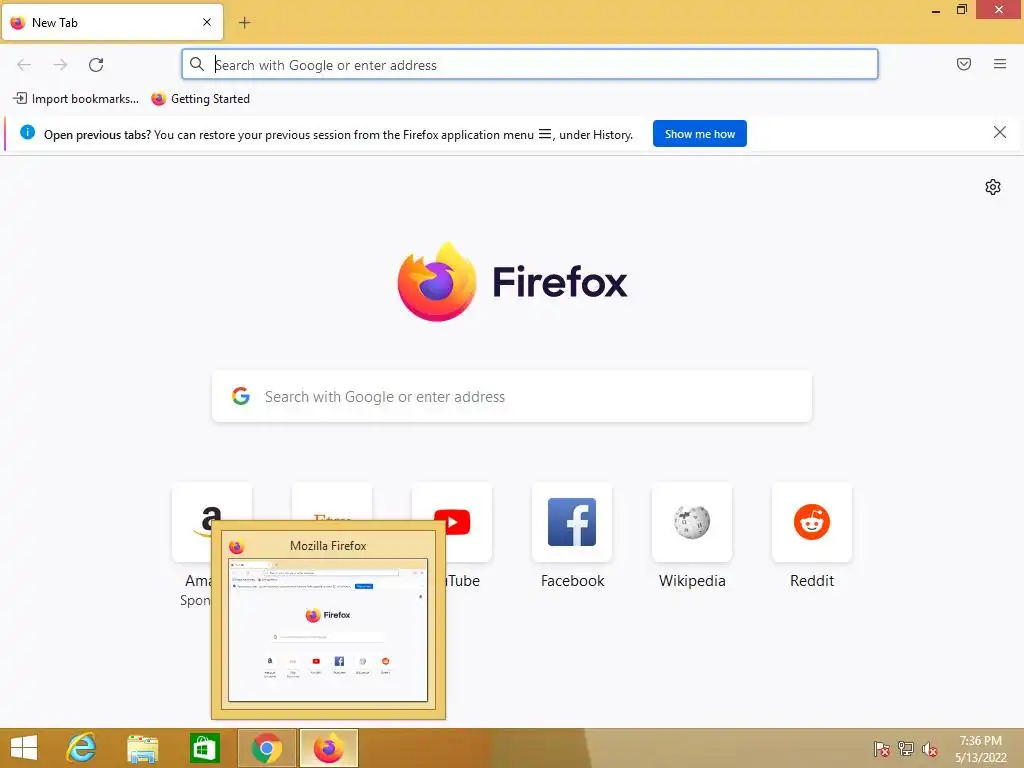Click the address bar search magnifier icon
This screenshot has width=1024, height=768.
tap(197, 64)
